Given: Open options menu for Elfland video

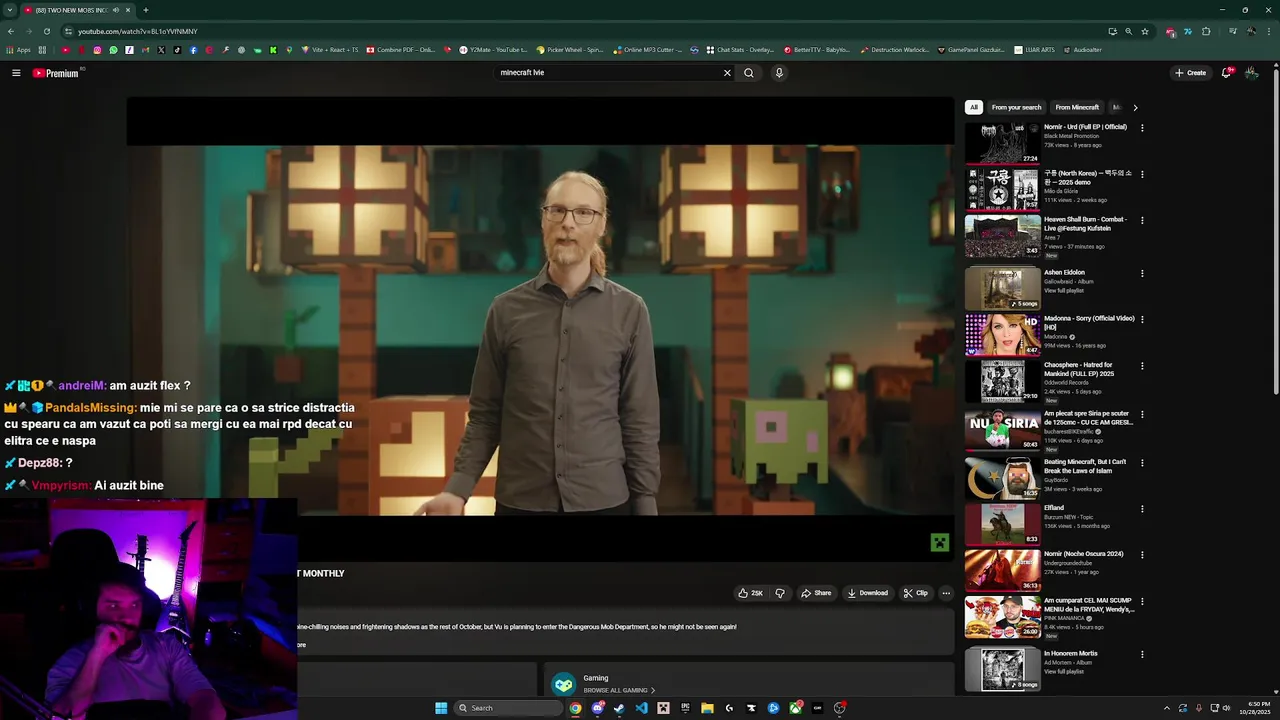Looking at the screenshot, I should (1142, 509).
